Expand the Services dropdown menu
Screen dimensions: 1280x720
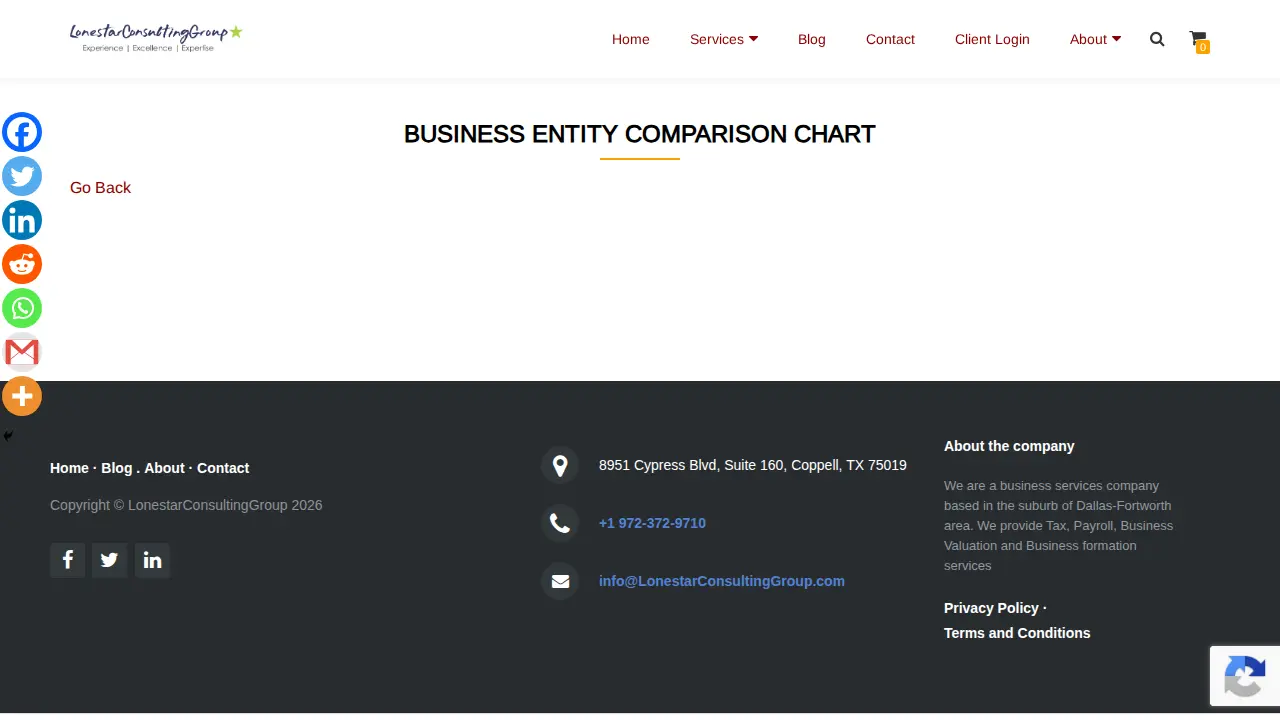[724, 39]
